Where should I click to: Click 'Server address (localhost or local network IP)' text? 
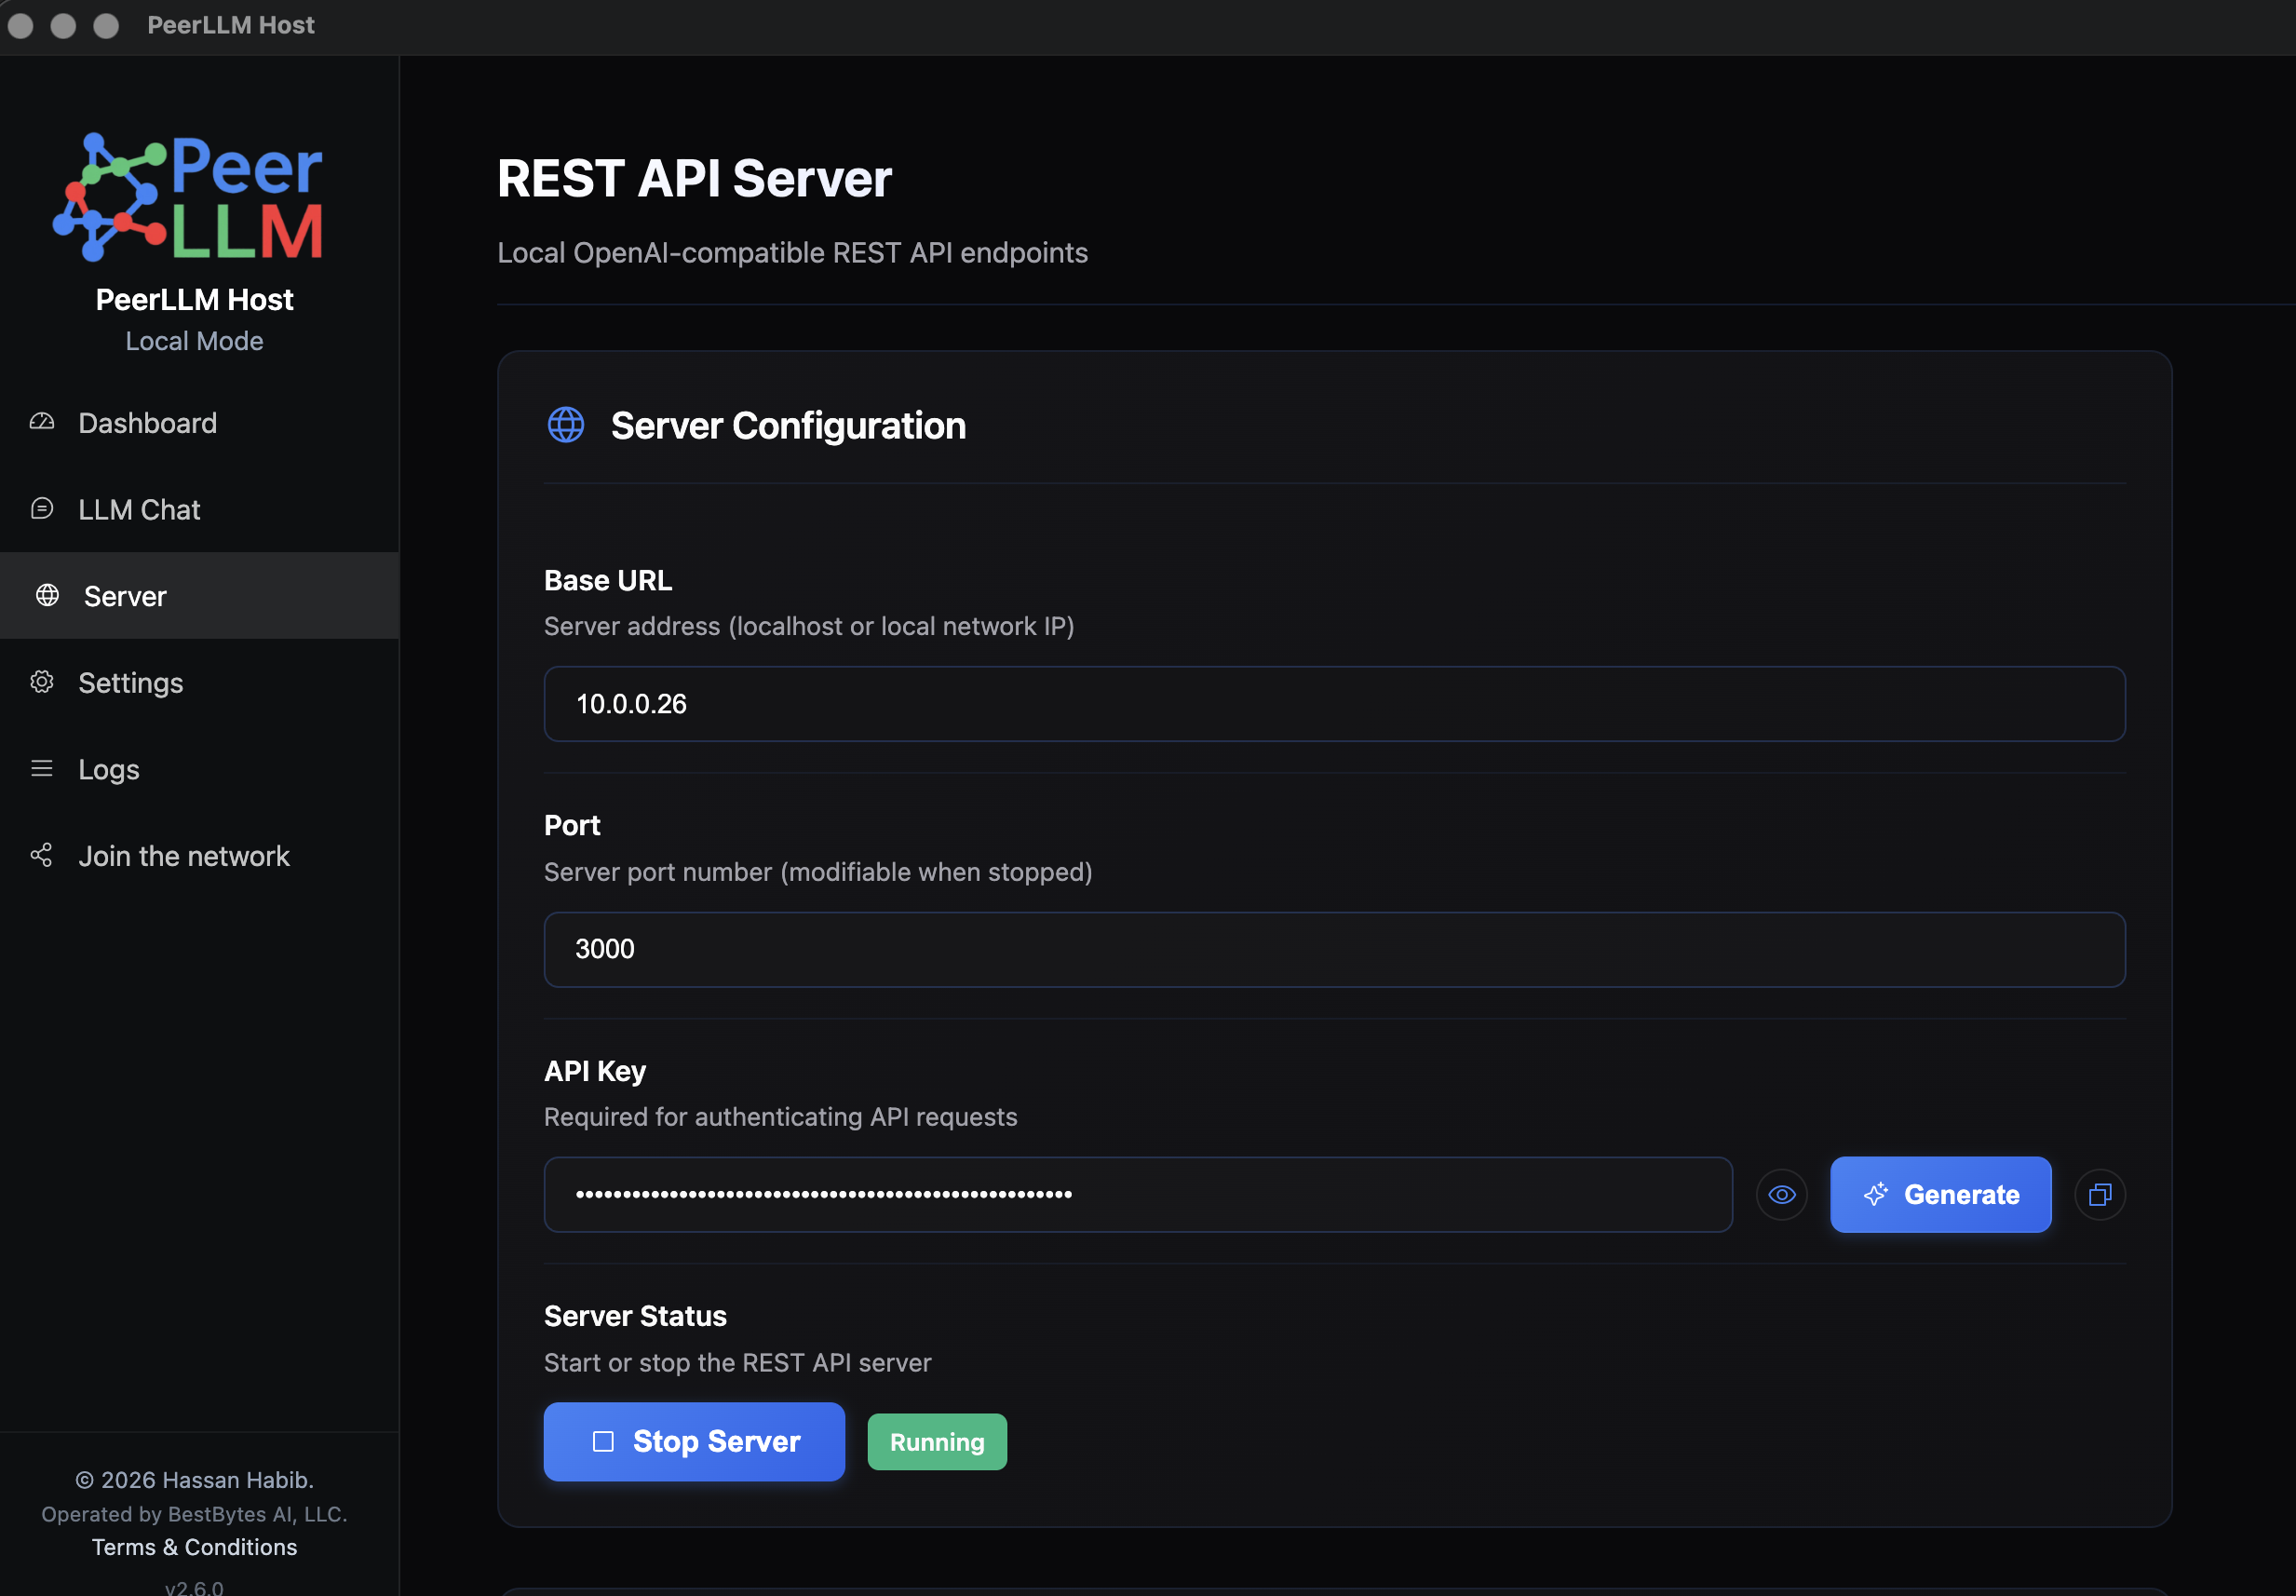[x=809, y=626]
